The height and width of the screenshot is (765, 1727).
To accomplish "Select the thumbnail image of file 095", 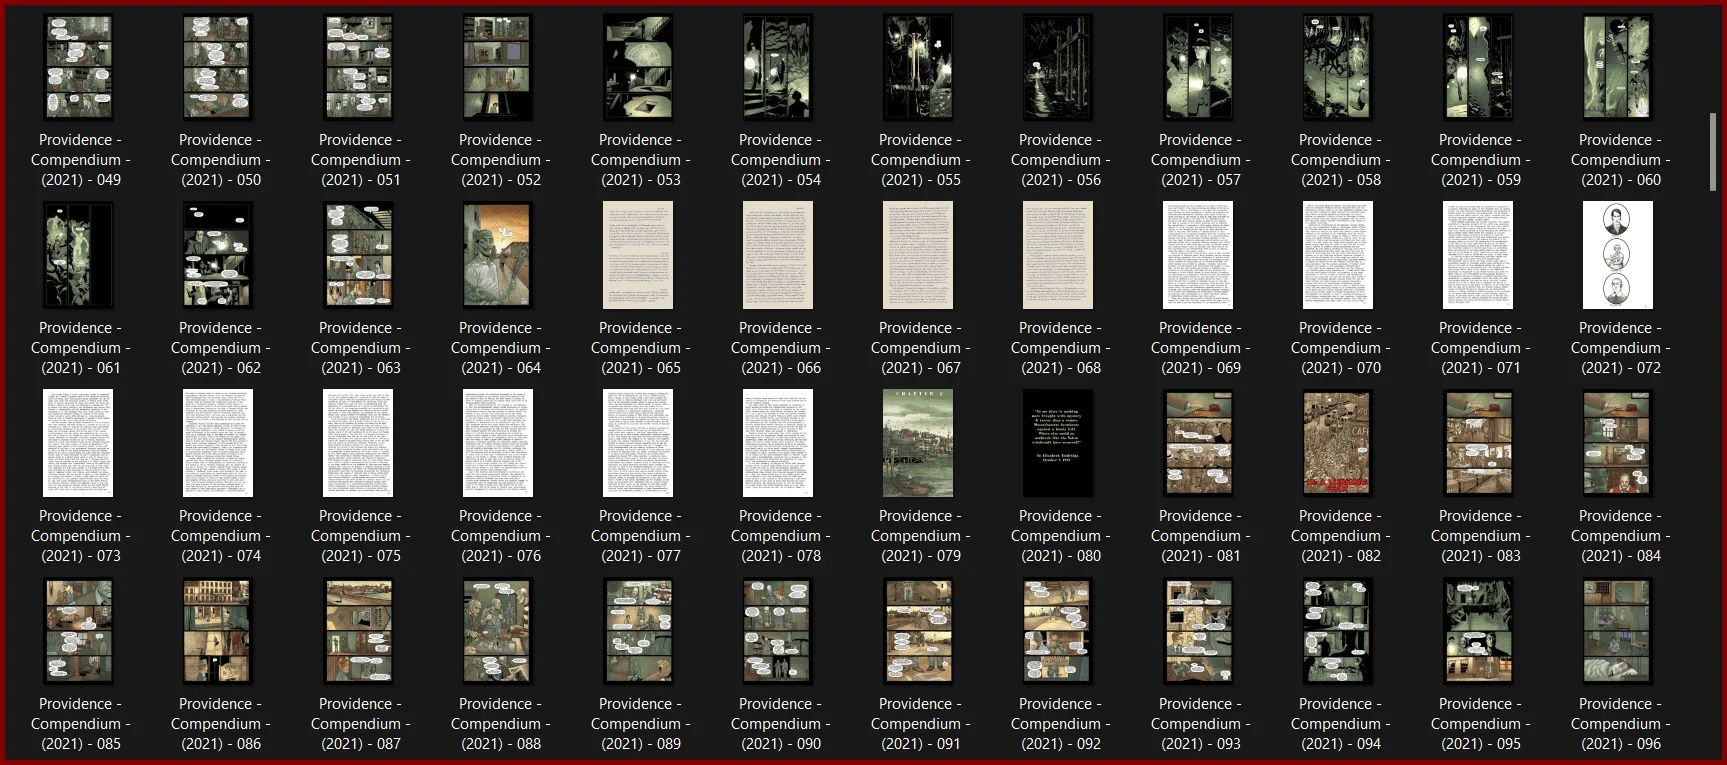I will (x=1478, y=631).
